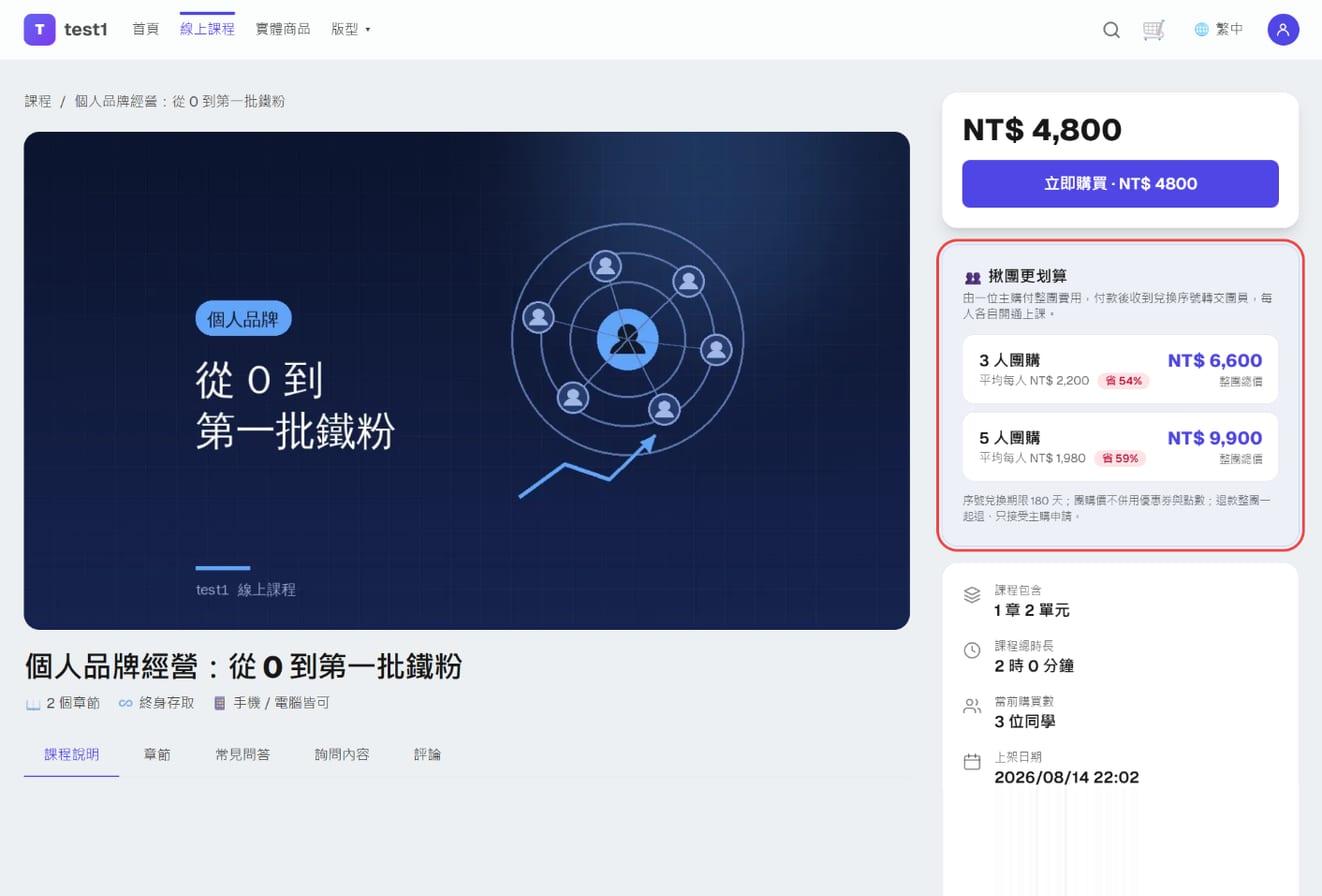Click the people icon beside purchase count
Image resolution: width=1322 pixels, height=896 pixels.
(x=972, y=706)
